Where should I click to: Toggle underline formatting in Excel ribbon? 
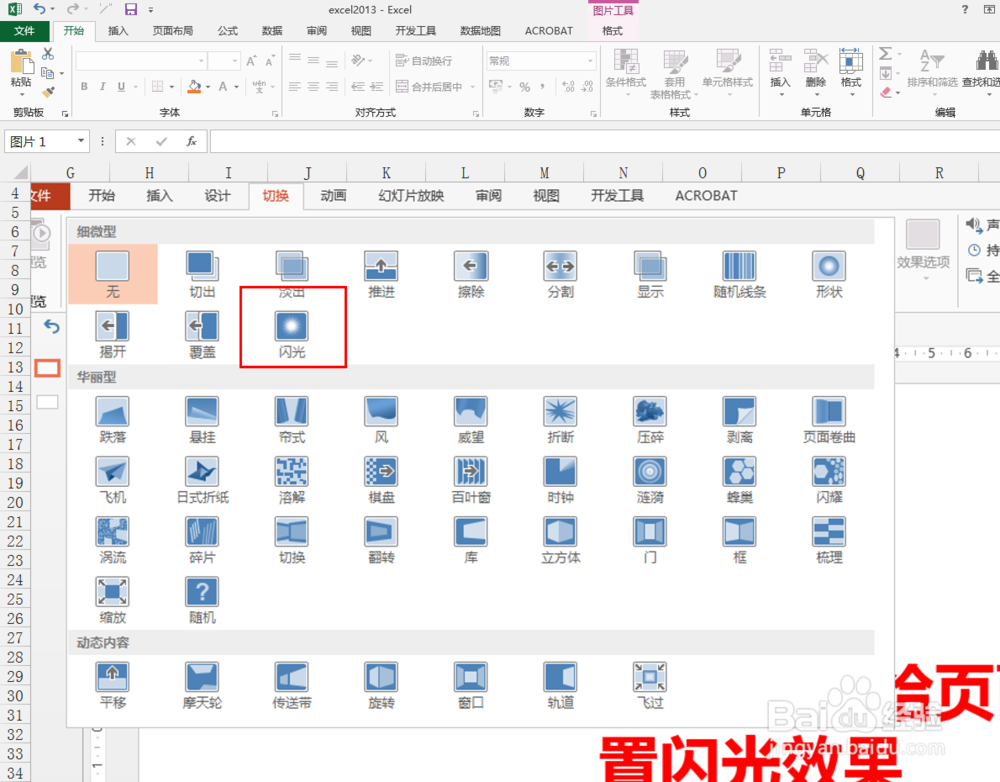tap(121, 86)
